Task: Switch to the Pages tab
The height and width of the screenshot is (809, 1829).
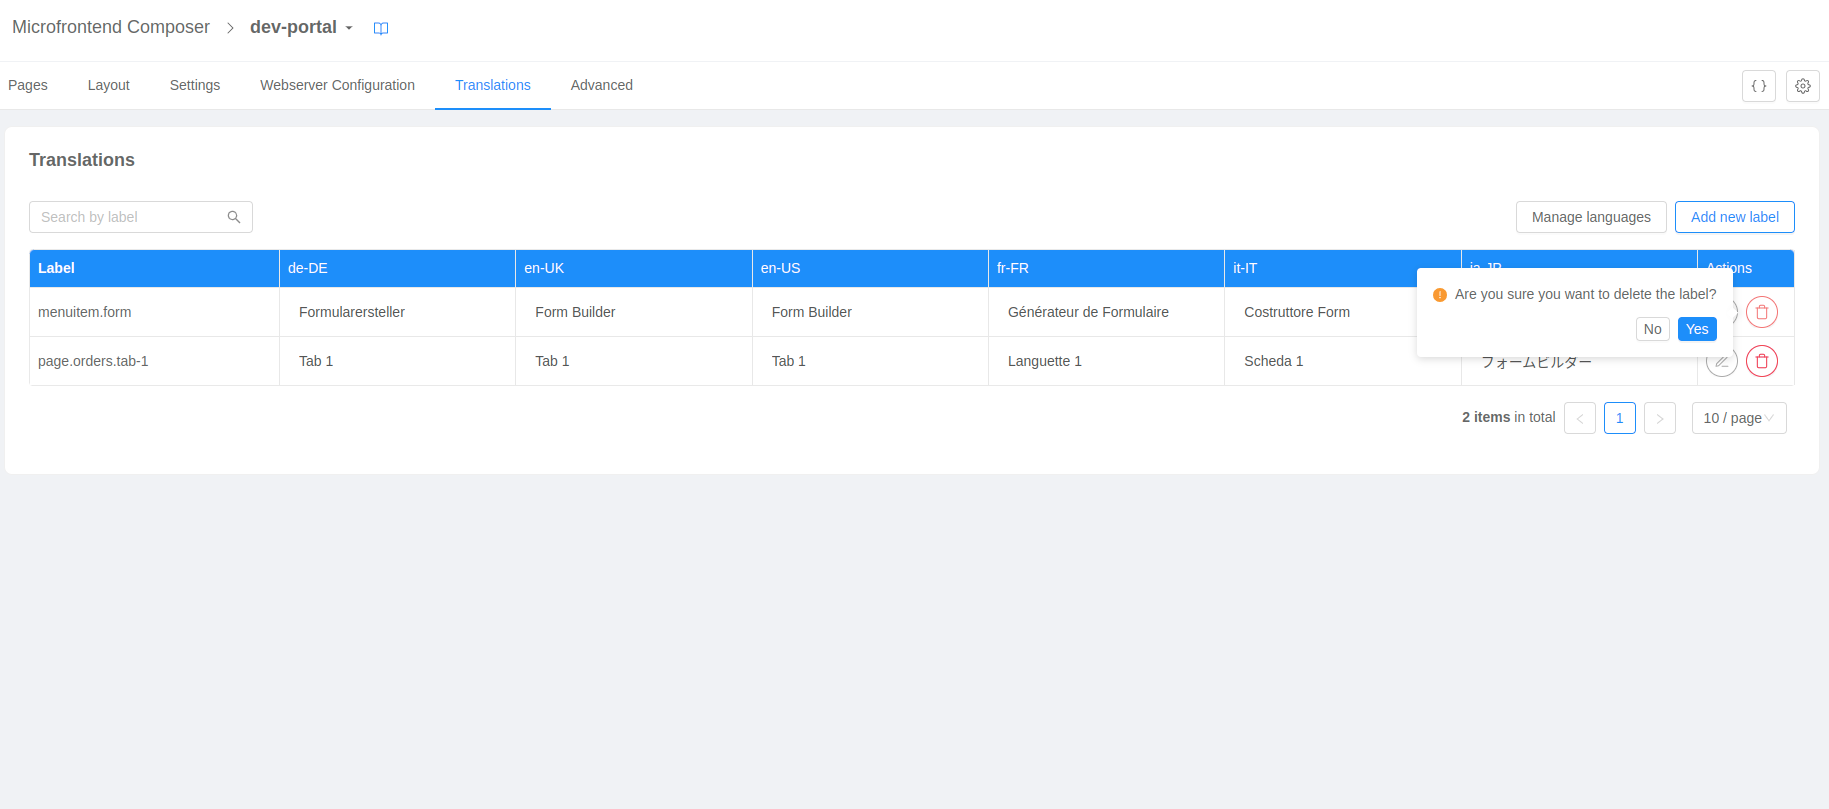Action: click(28, 85)
